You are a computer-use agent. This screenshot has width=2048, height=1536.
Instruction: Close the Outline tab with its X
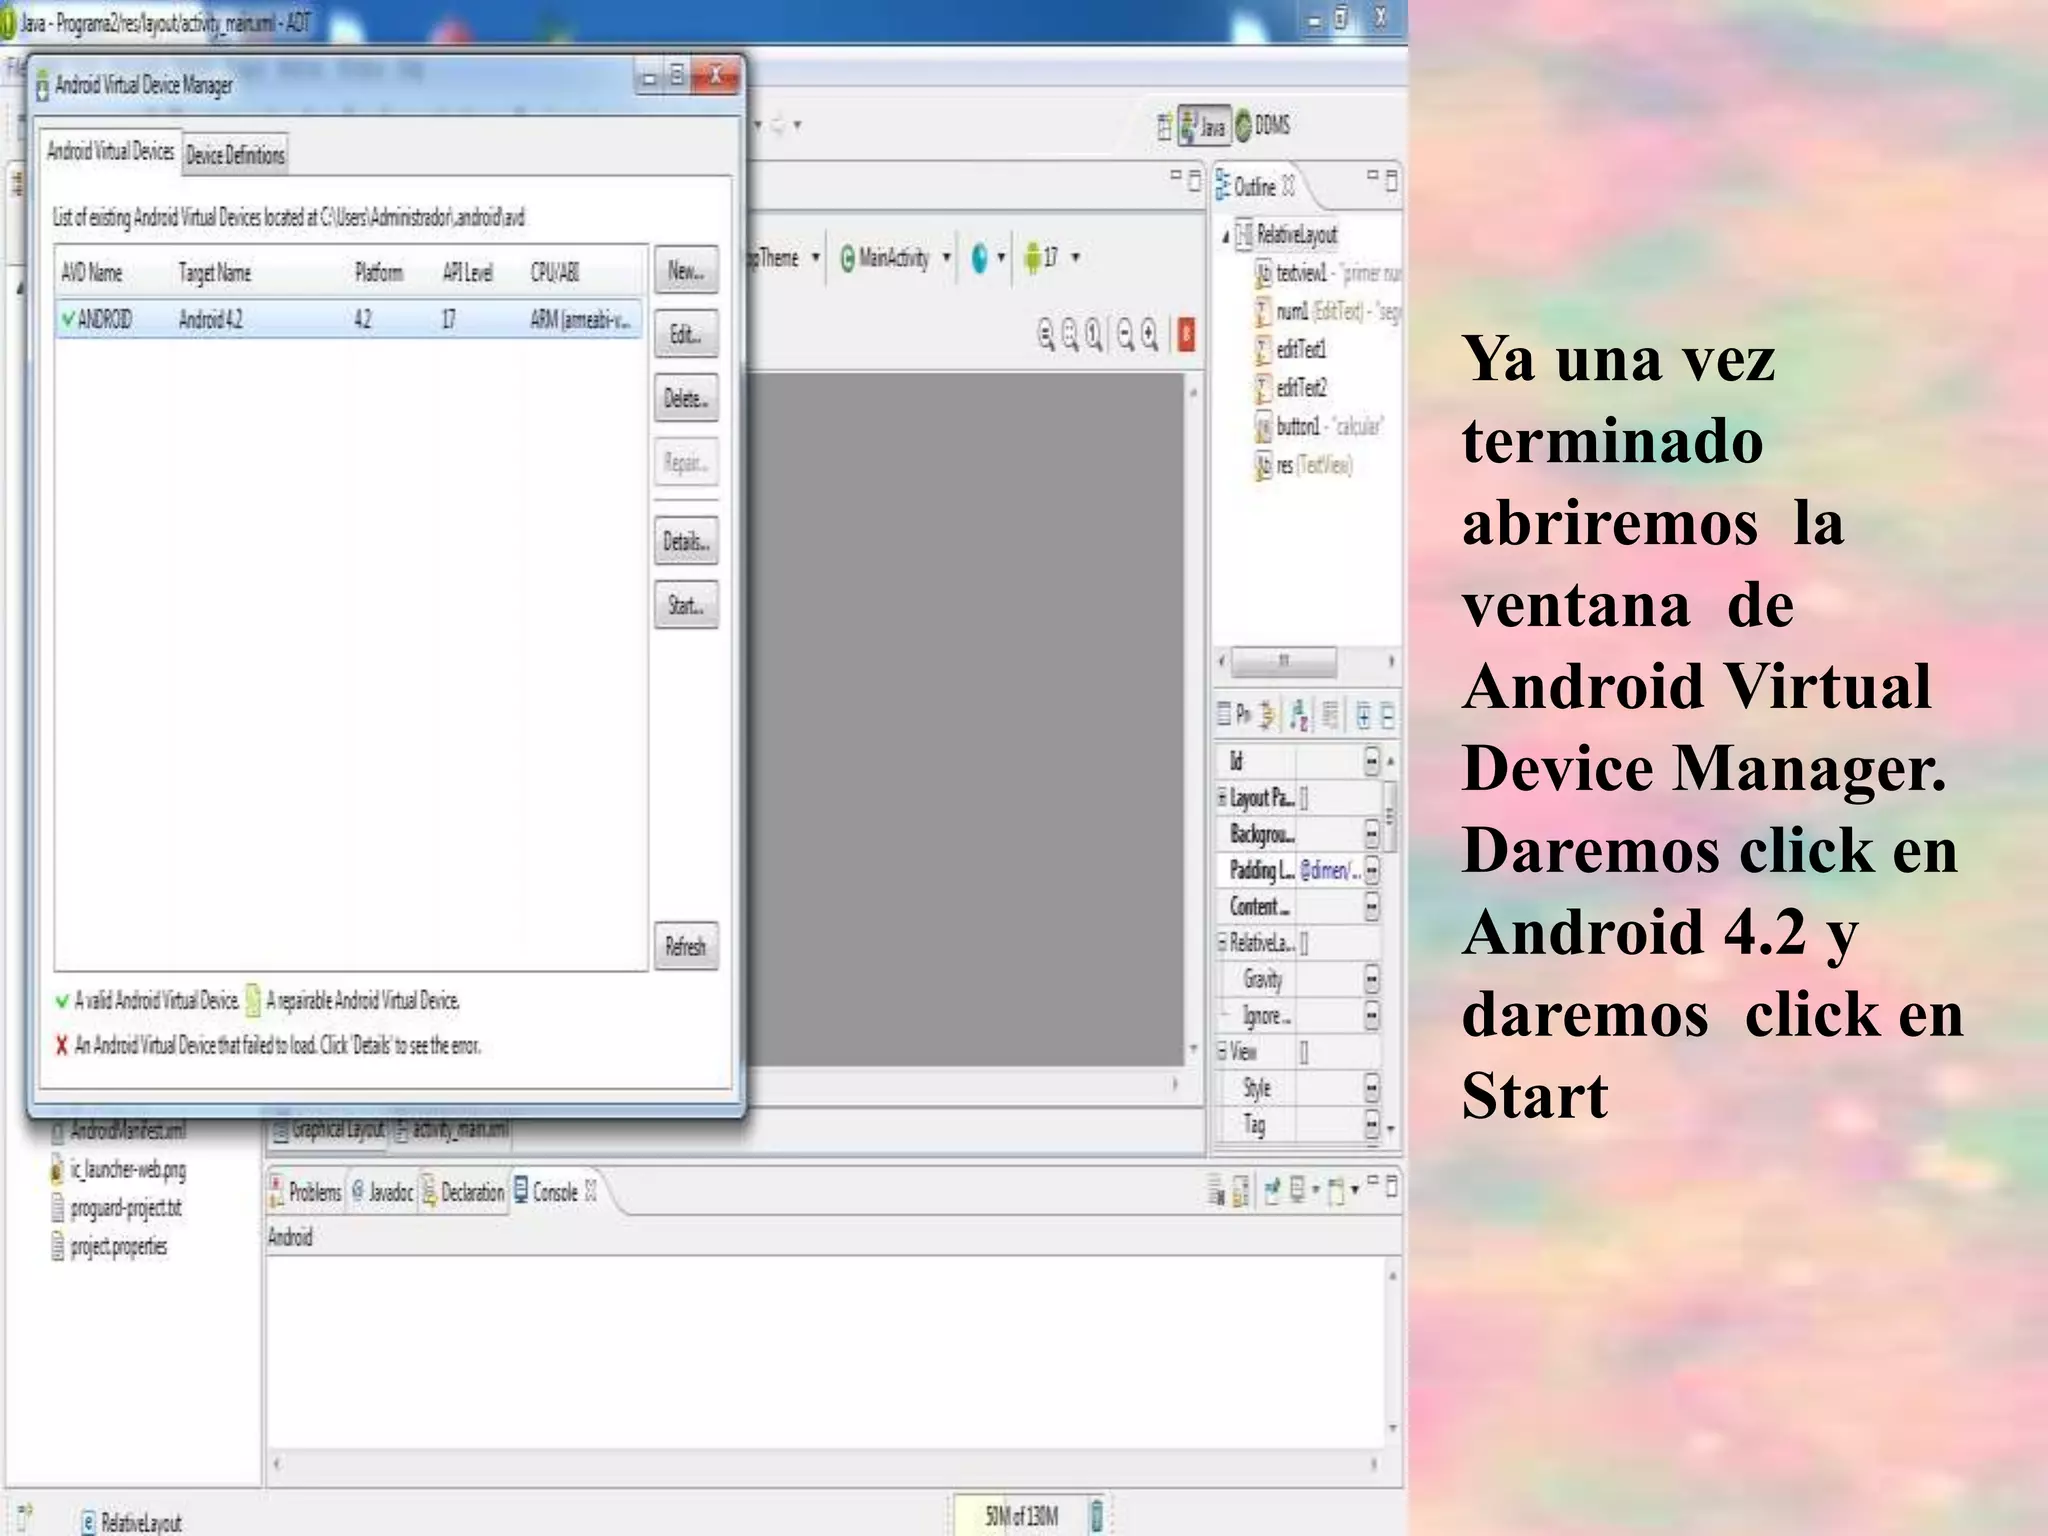pos(1289,186)
